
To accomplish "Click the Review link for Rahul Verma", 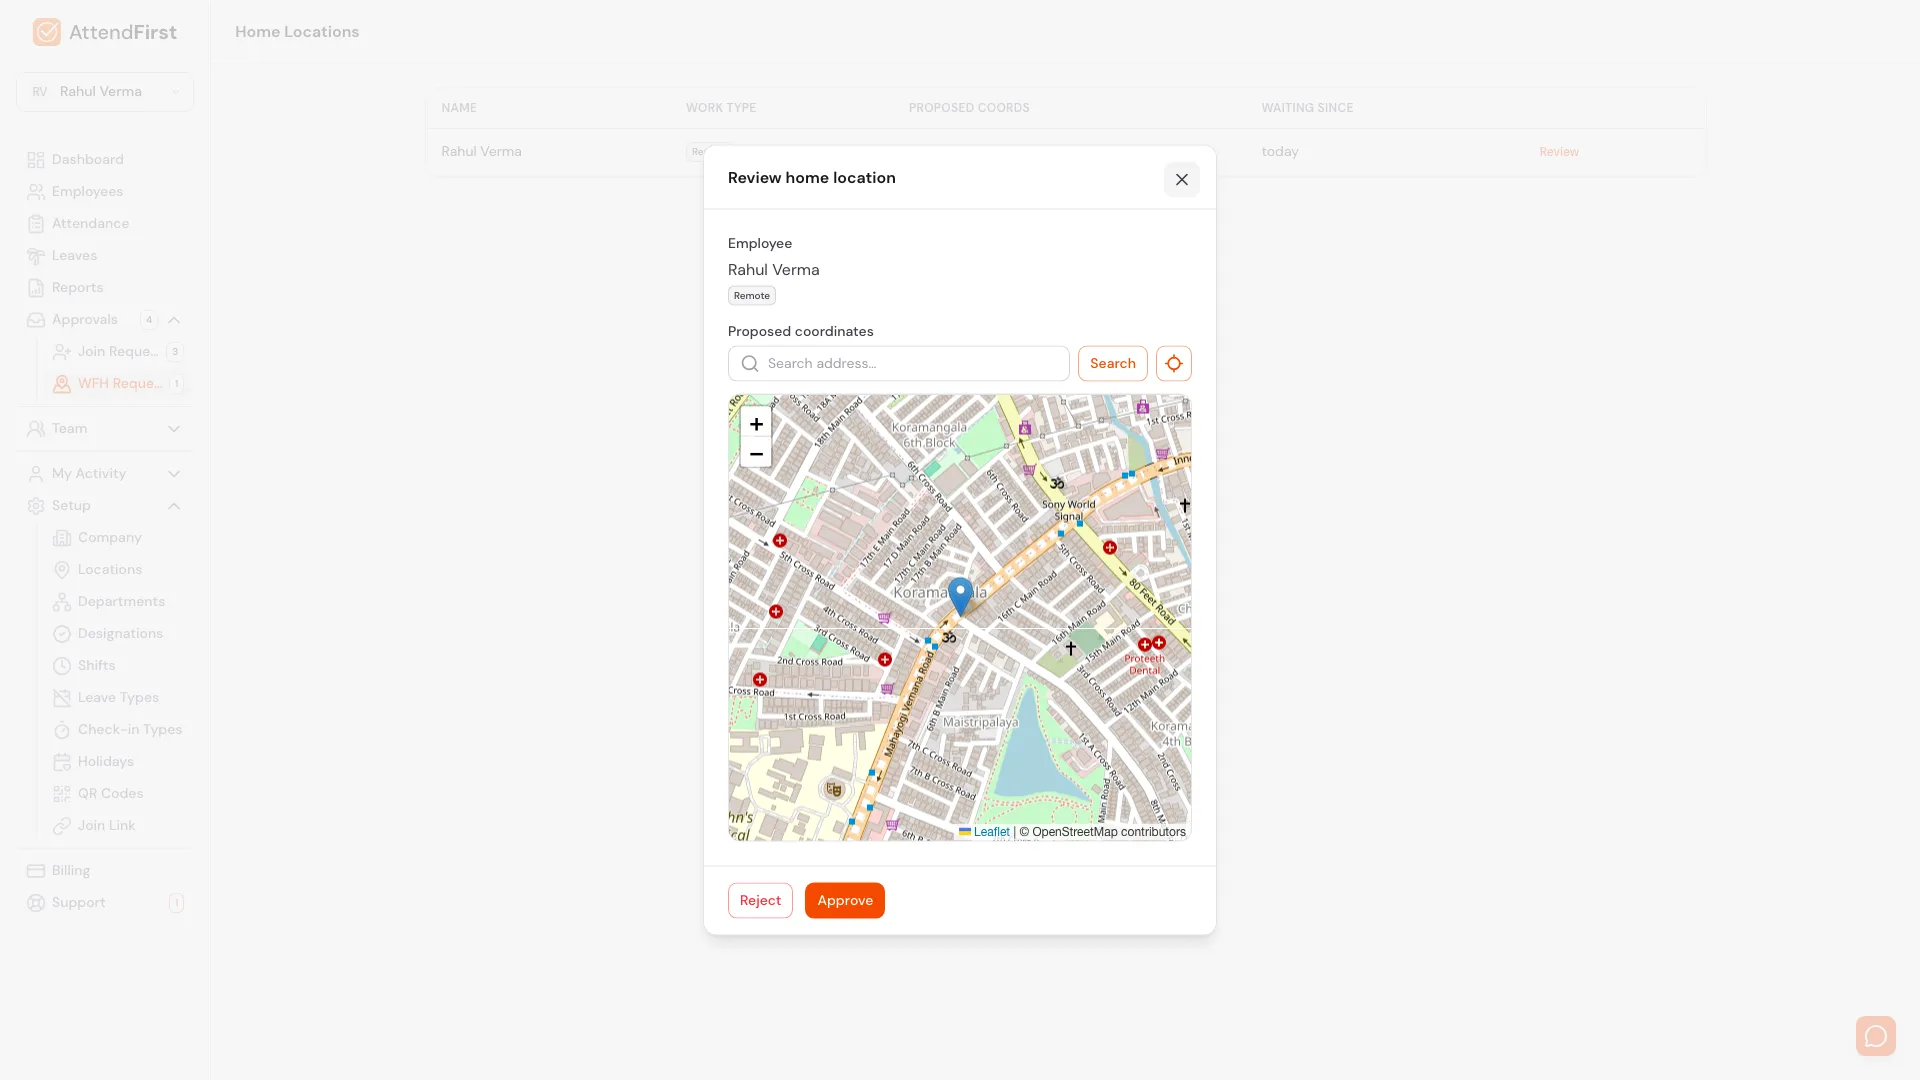I will (1559, 152).
